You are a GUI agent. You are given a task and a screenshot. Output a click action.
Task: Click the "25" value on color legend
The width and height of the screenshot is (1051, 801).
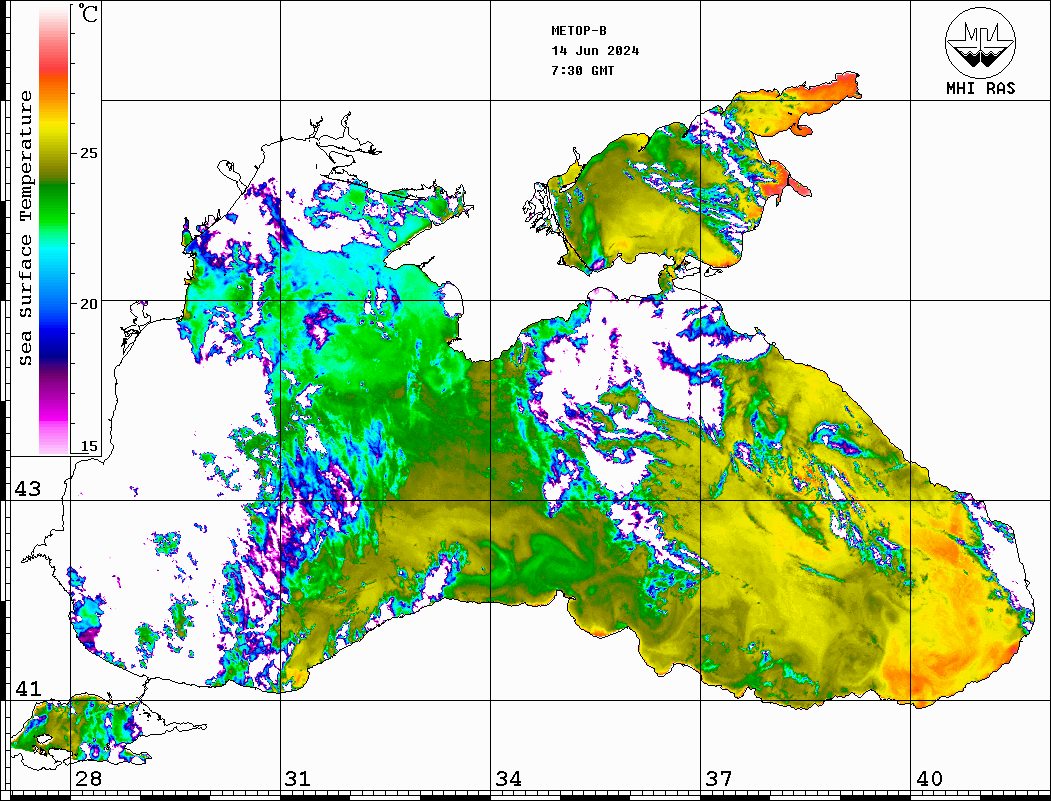click(88, 153)
